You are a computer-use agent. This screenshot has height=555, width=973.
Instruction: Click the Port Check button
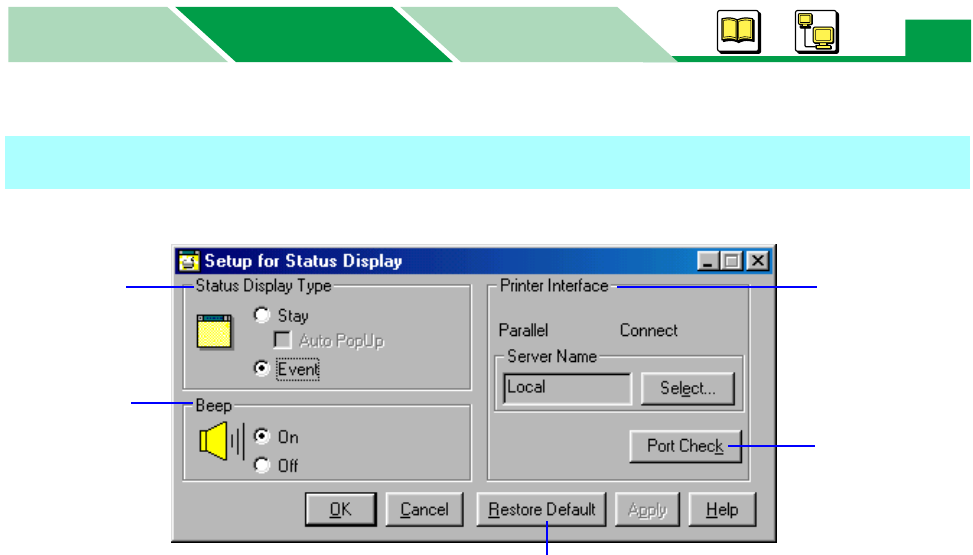tap(685, 446)
